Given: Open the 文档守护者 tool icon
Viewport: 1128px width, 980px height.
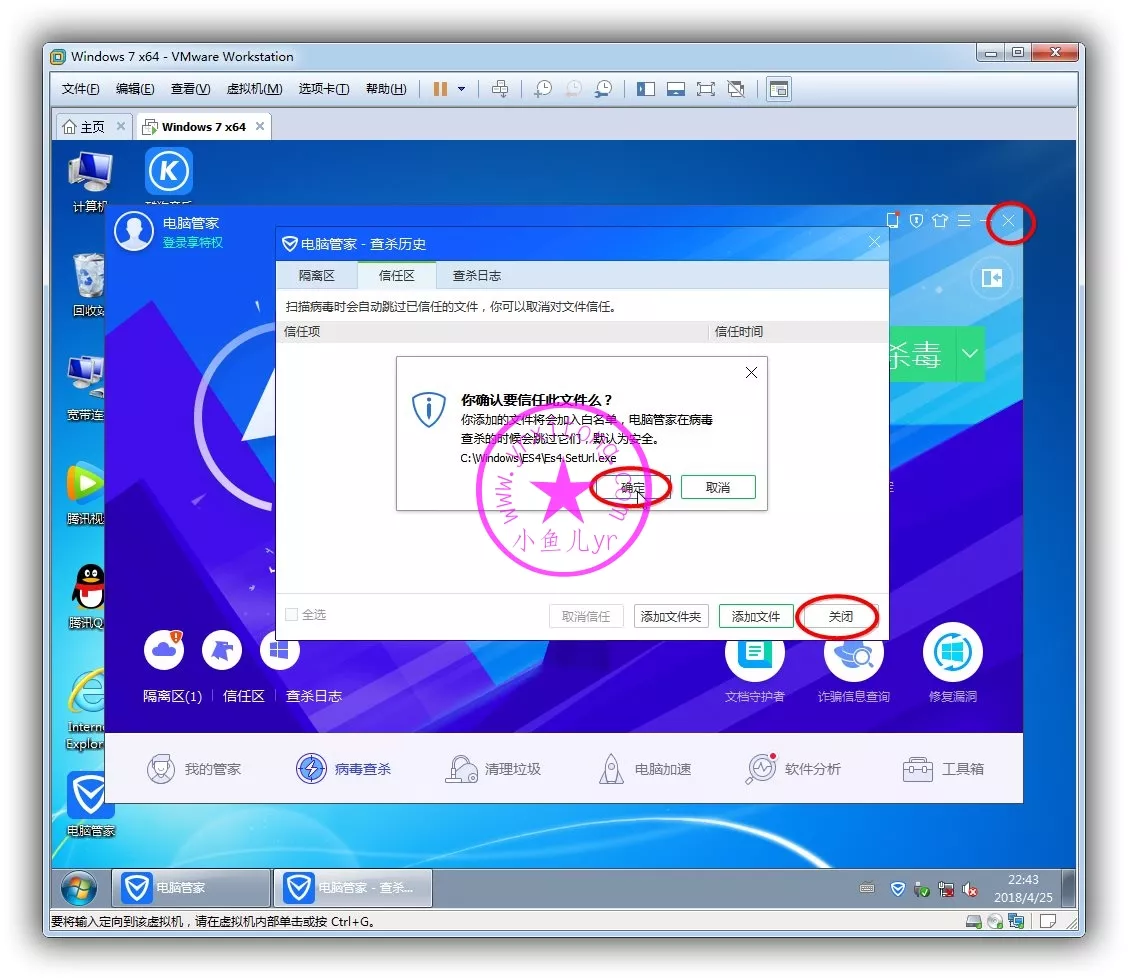Looking at the screenshot, I should pyautogui.click(x=754, y=653).
